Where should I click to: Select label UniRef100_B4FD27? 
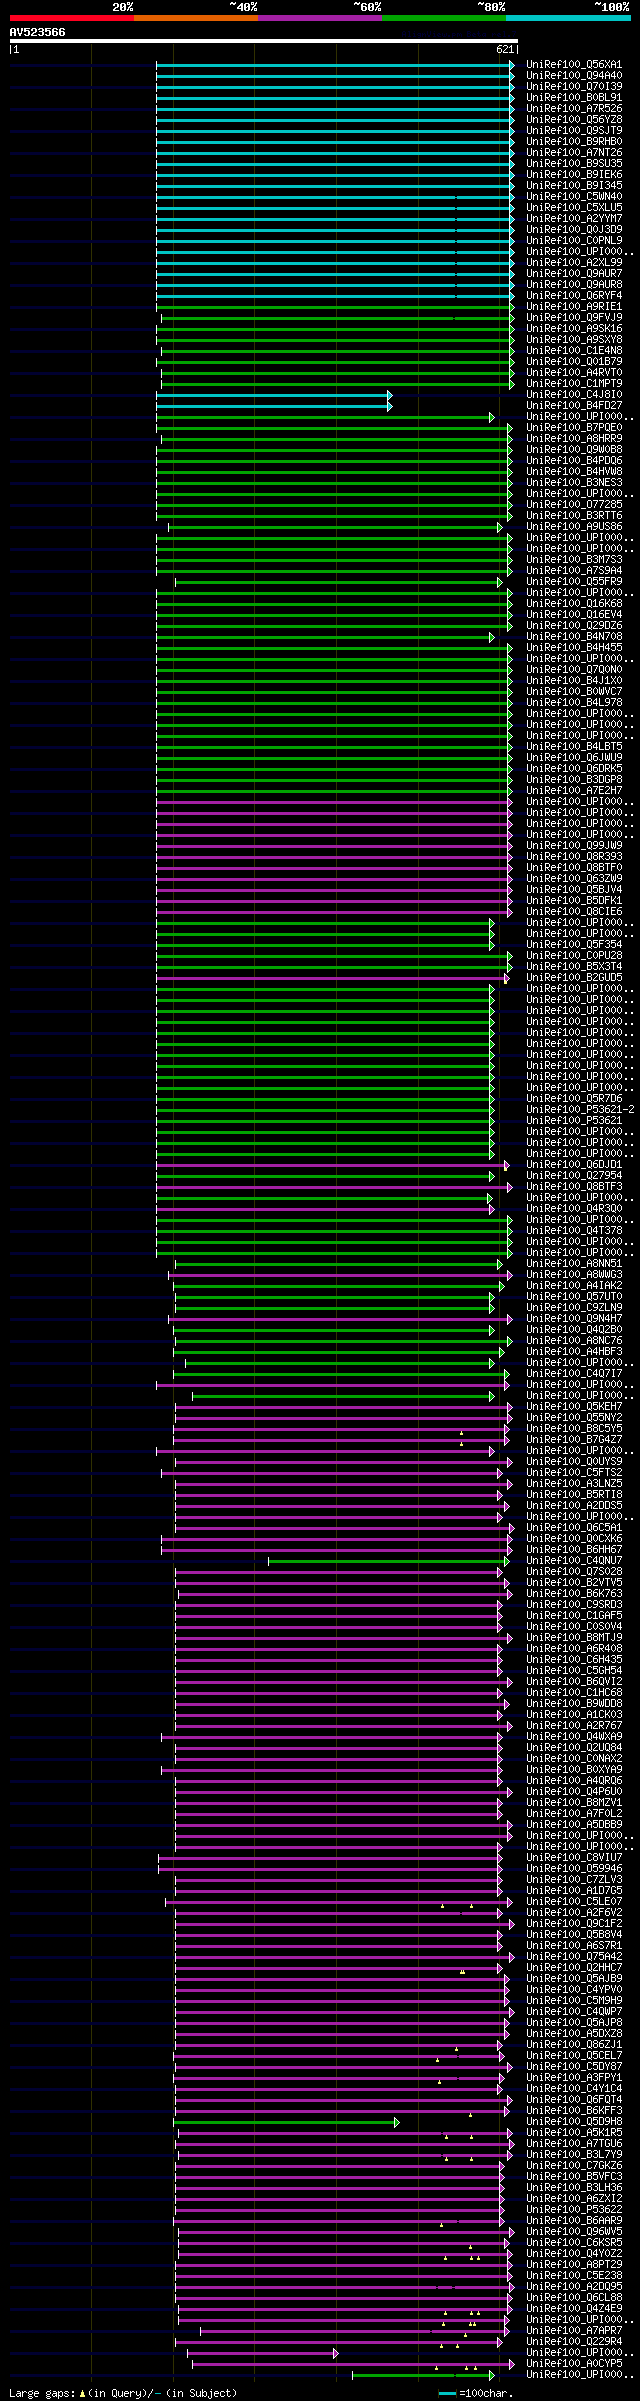click(574, 405)
